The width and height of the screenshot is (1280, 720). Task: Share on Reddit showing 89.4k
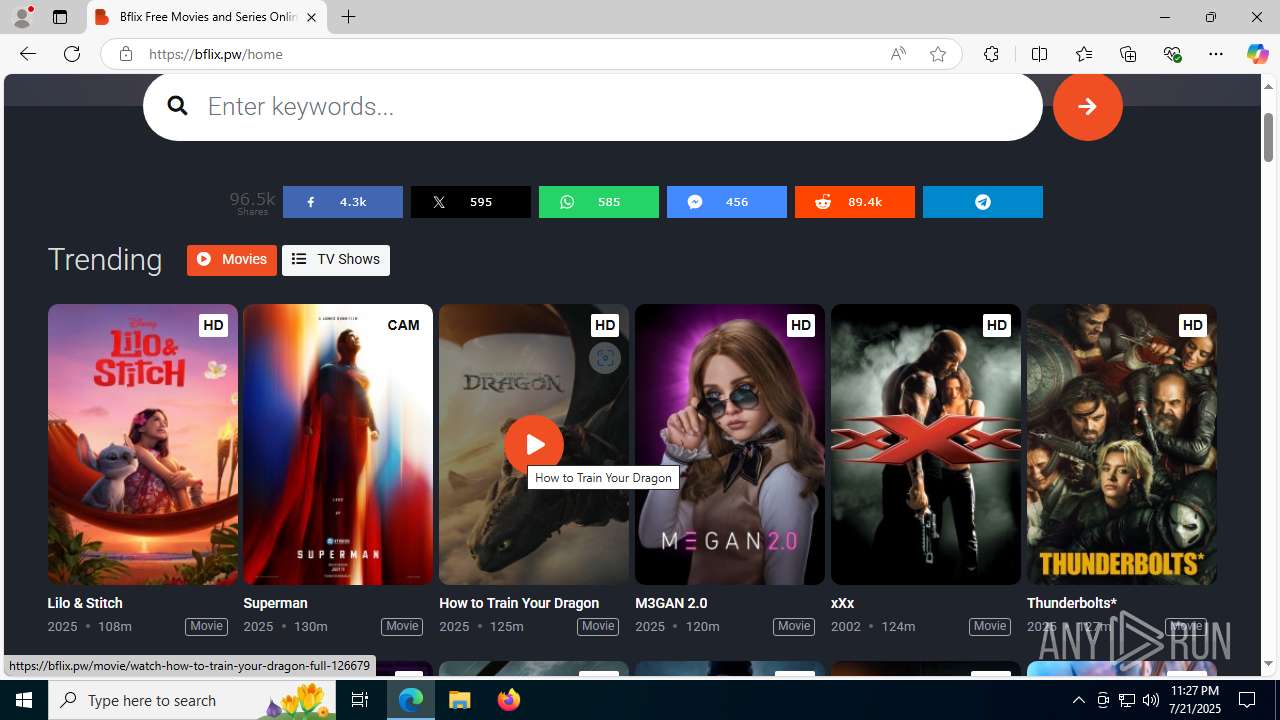[x=854, y=202]
